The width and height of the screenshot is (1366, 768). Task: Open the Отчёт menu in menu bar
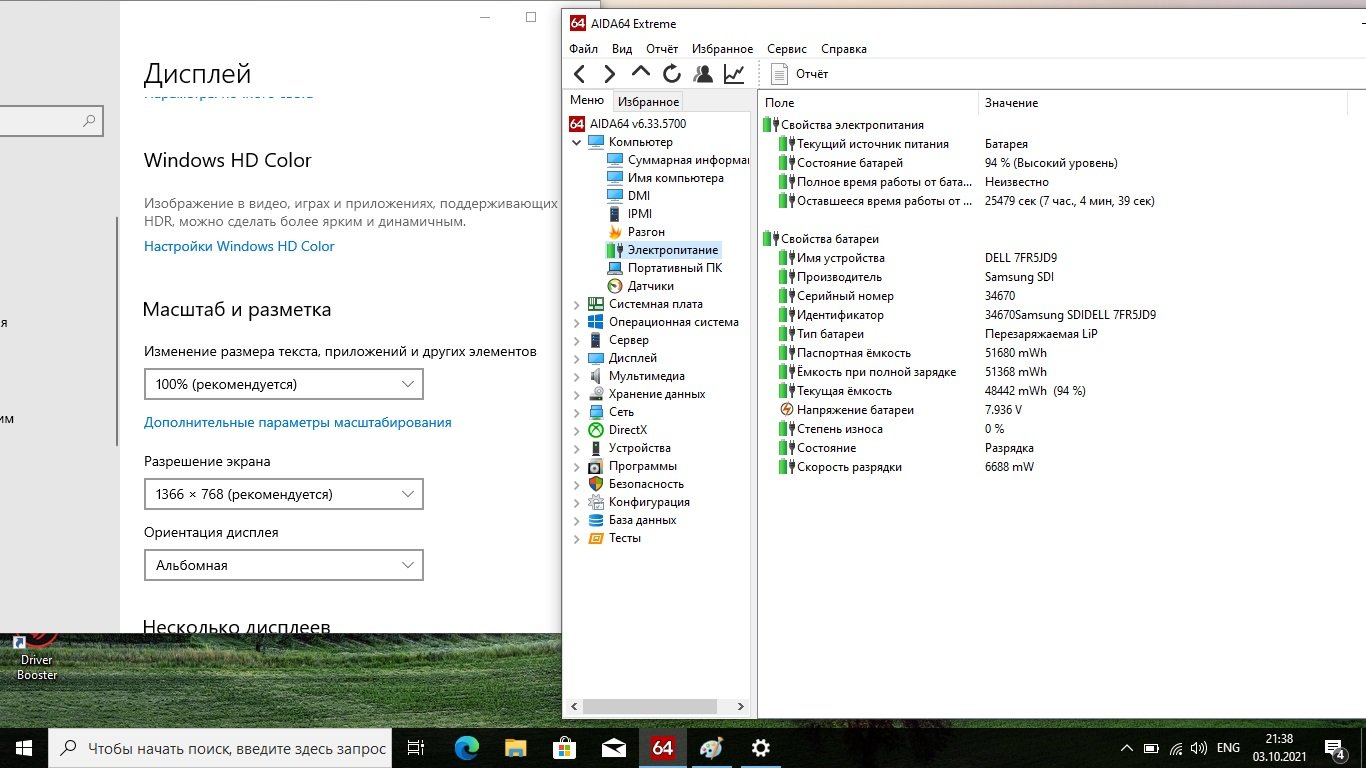click(662, 49)
